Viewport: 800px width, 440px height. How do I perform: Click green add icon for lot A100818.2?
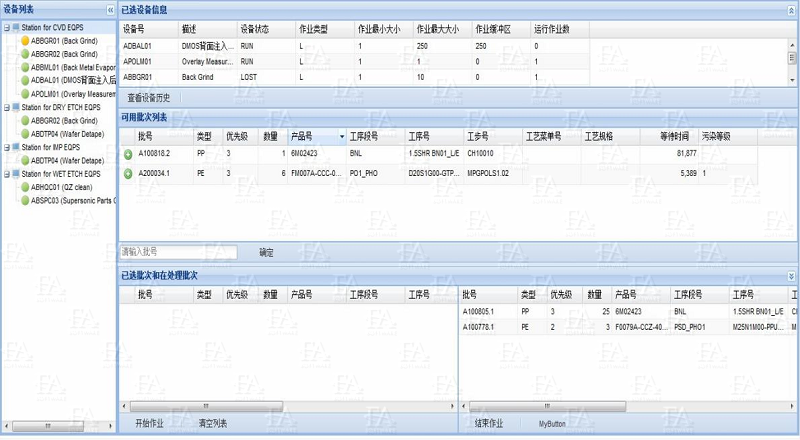(128, 154)
